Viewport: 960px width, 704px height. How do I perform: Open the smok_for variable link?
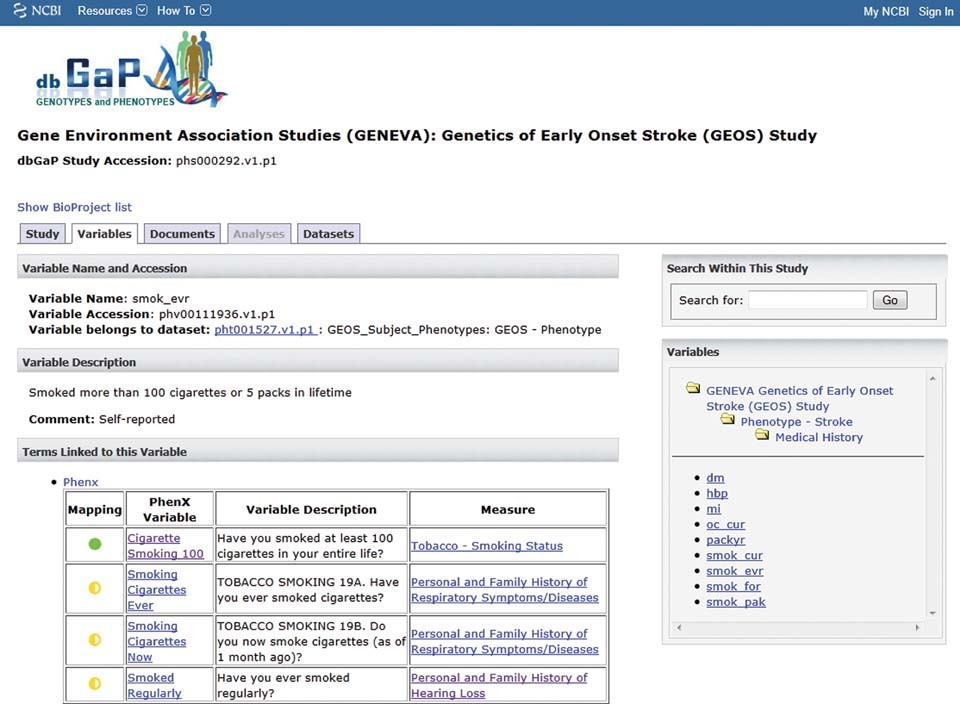(x=733, y=586)
